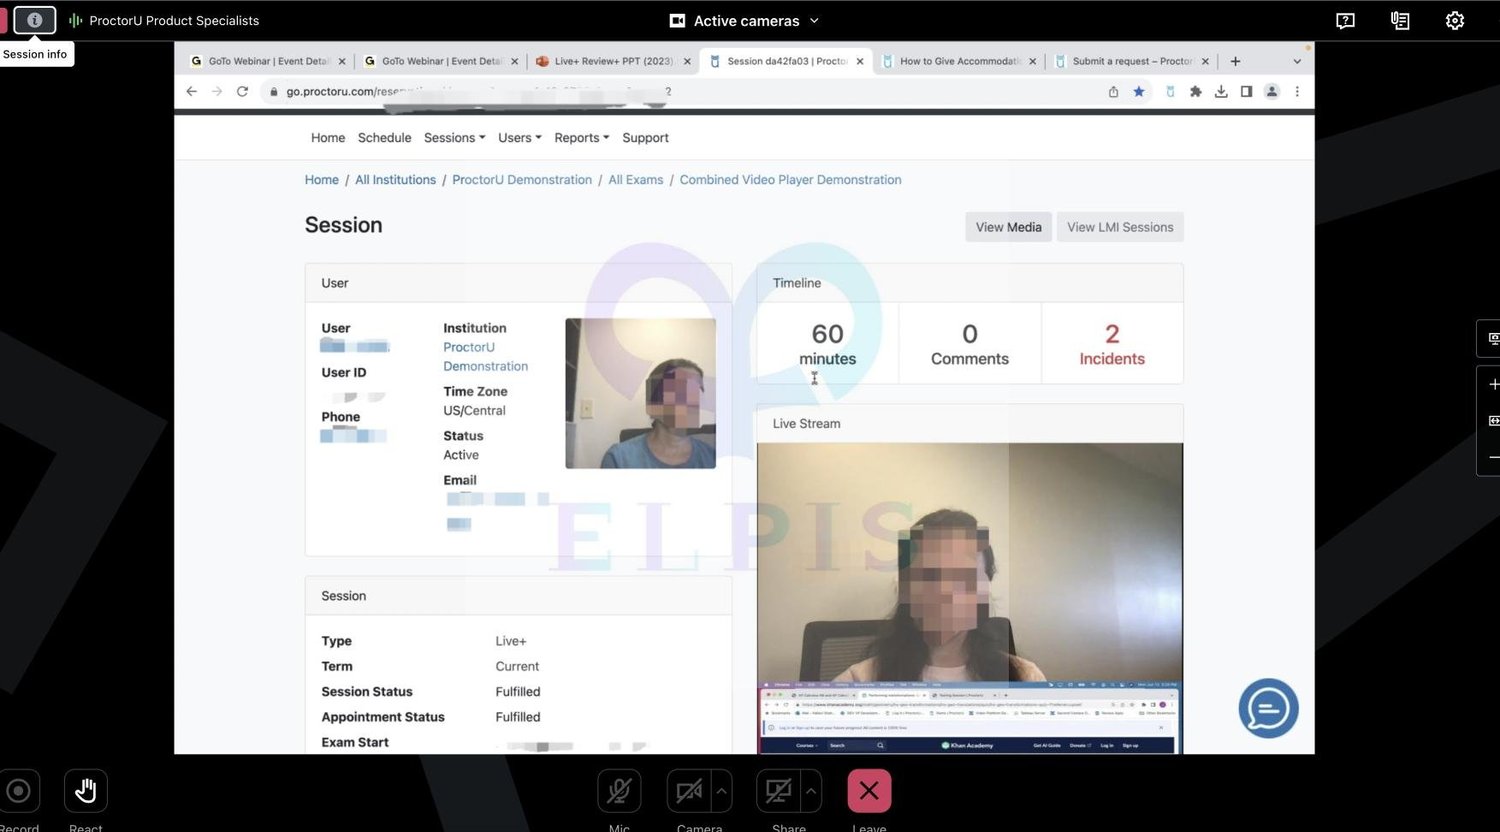Toggle screen Share on
Image resolution: width=1500 pixels, height=832 pixels.
(x=778, y=791)
